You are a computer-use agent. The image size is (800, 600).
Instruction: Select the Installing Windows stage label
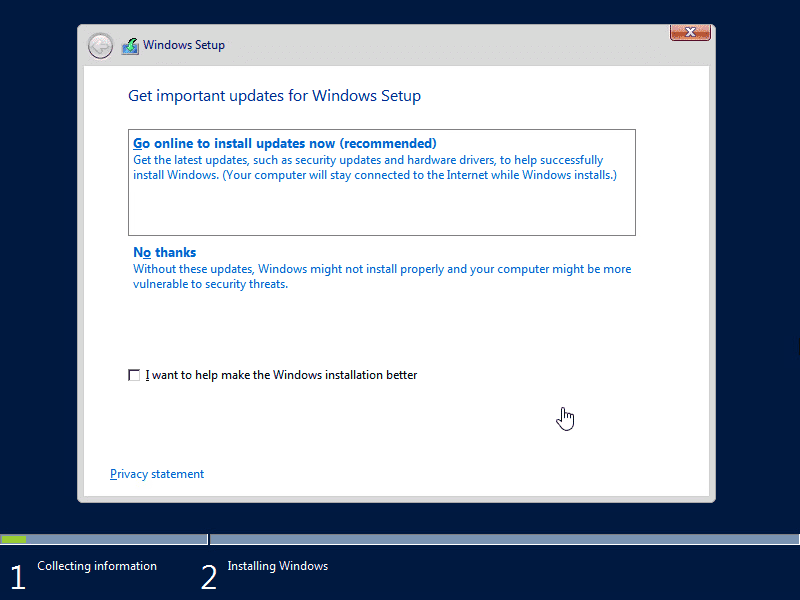pos(277,566)
